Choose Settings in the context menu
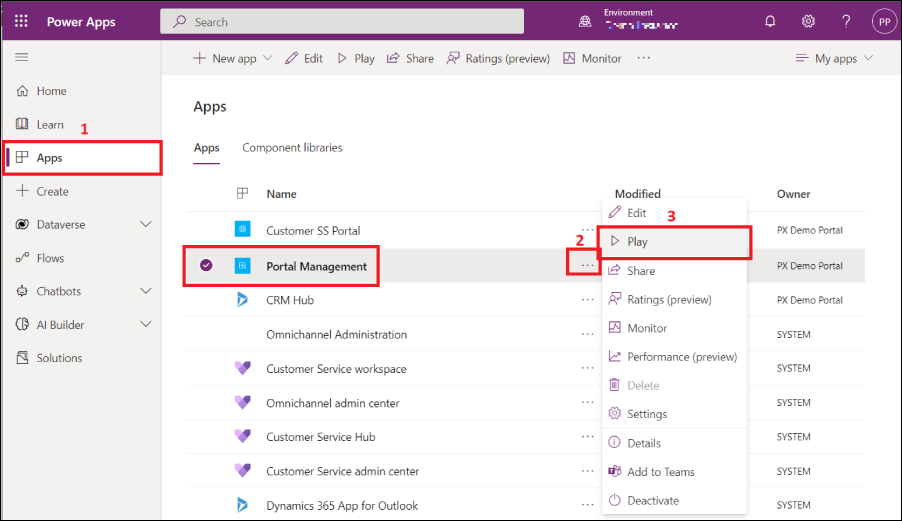 pyautogui.click(x=674, y=414)
